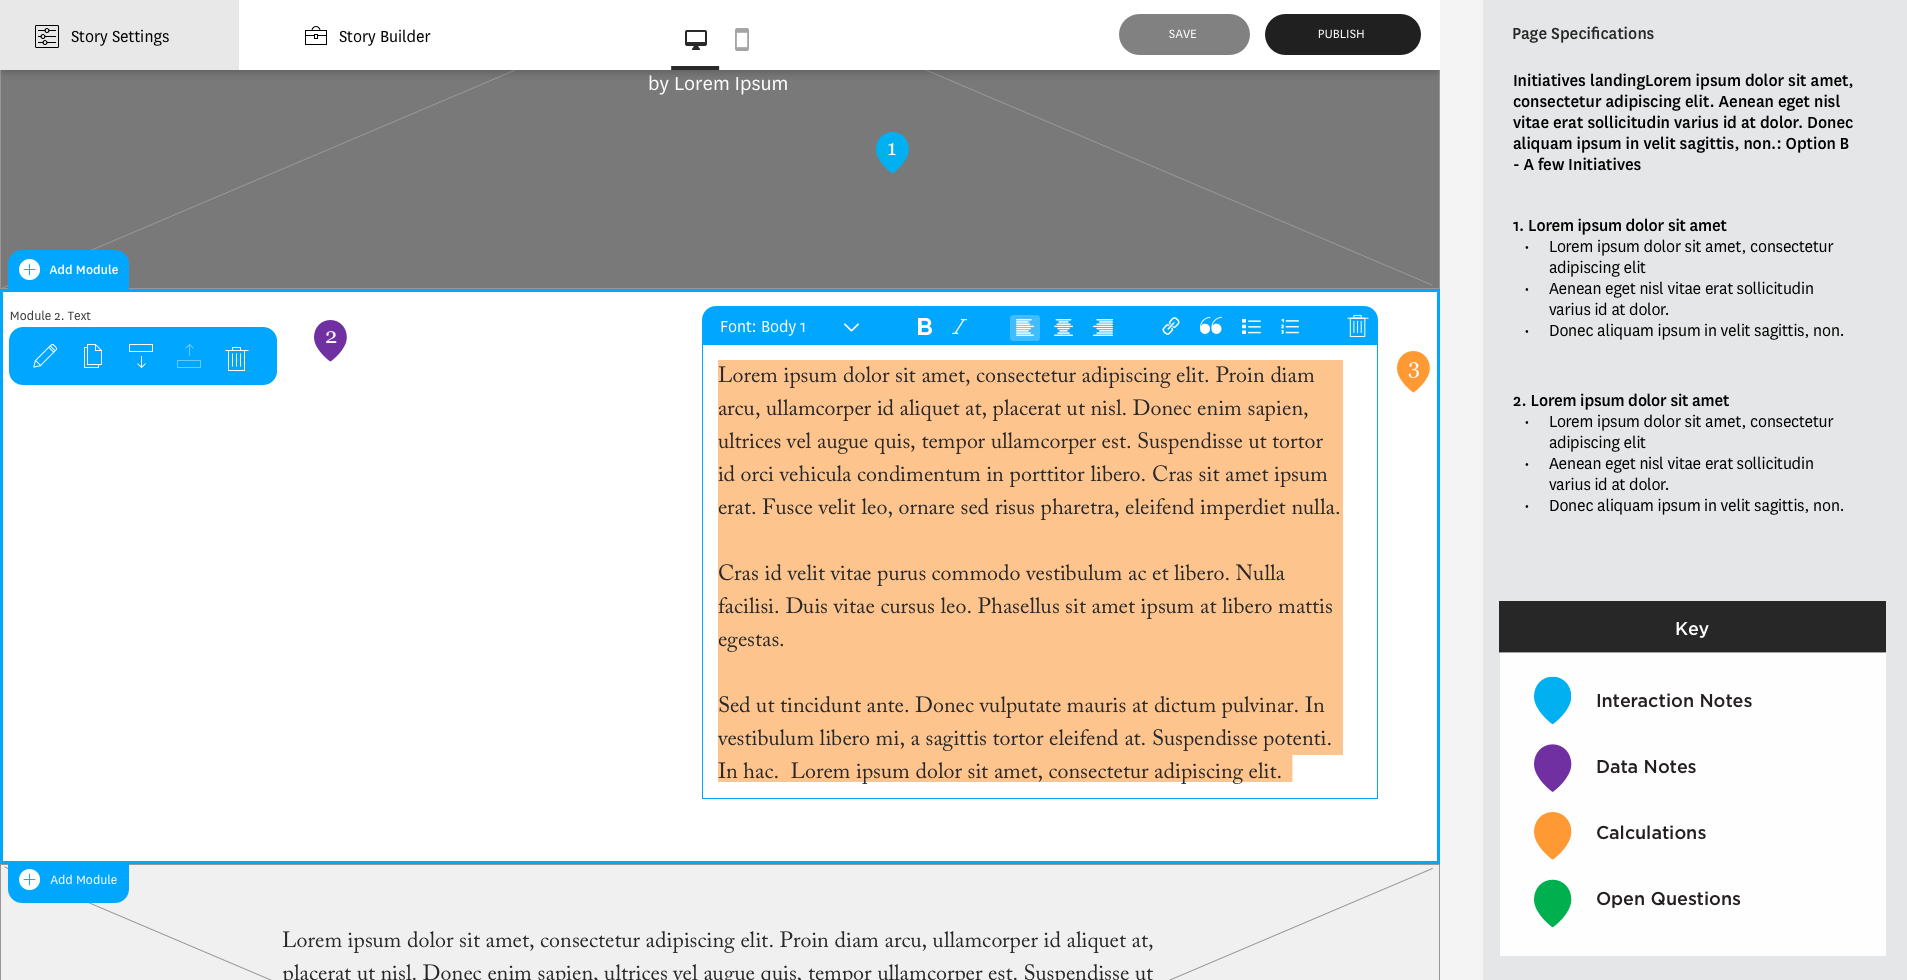Apply bulleted list formatting
Image resolution: width=1907 pixels, height=980 pixels.
(x=1251, y=327)
